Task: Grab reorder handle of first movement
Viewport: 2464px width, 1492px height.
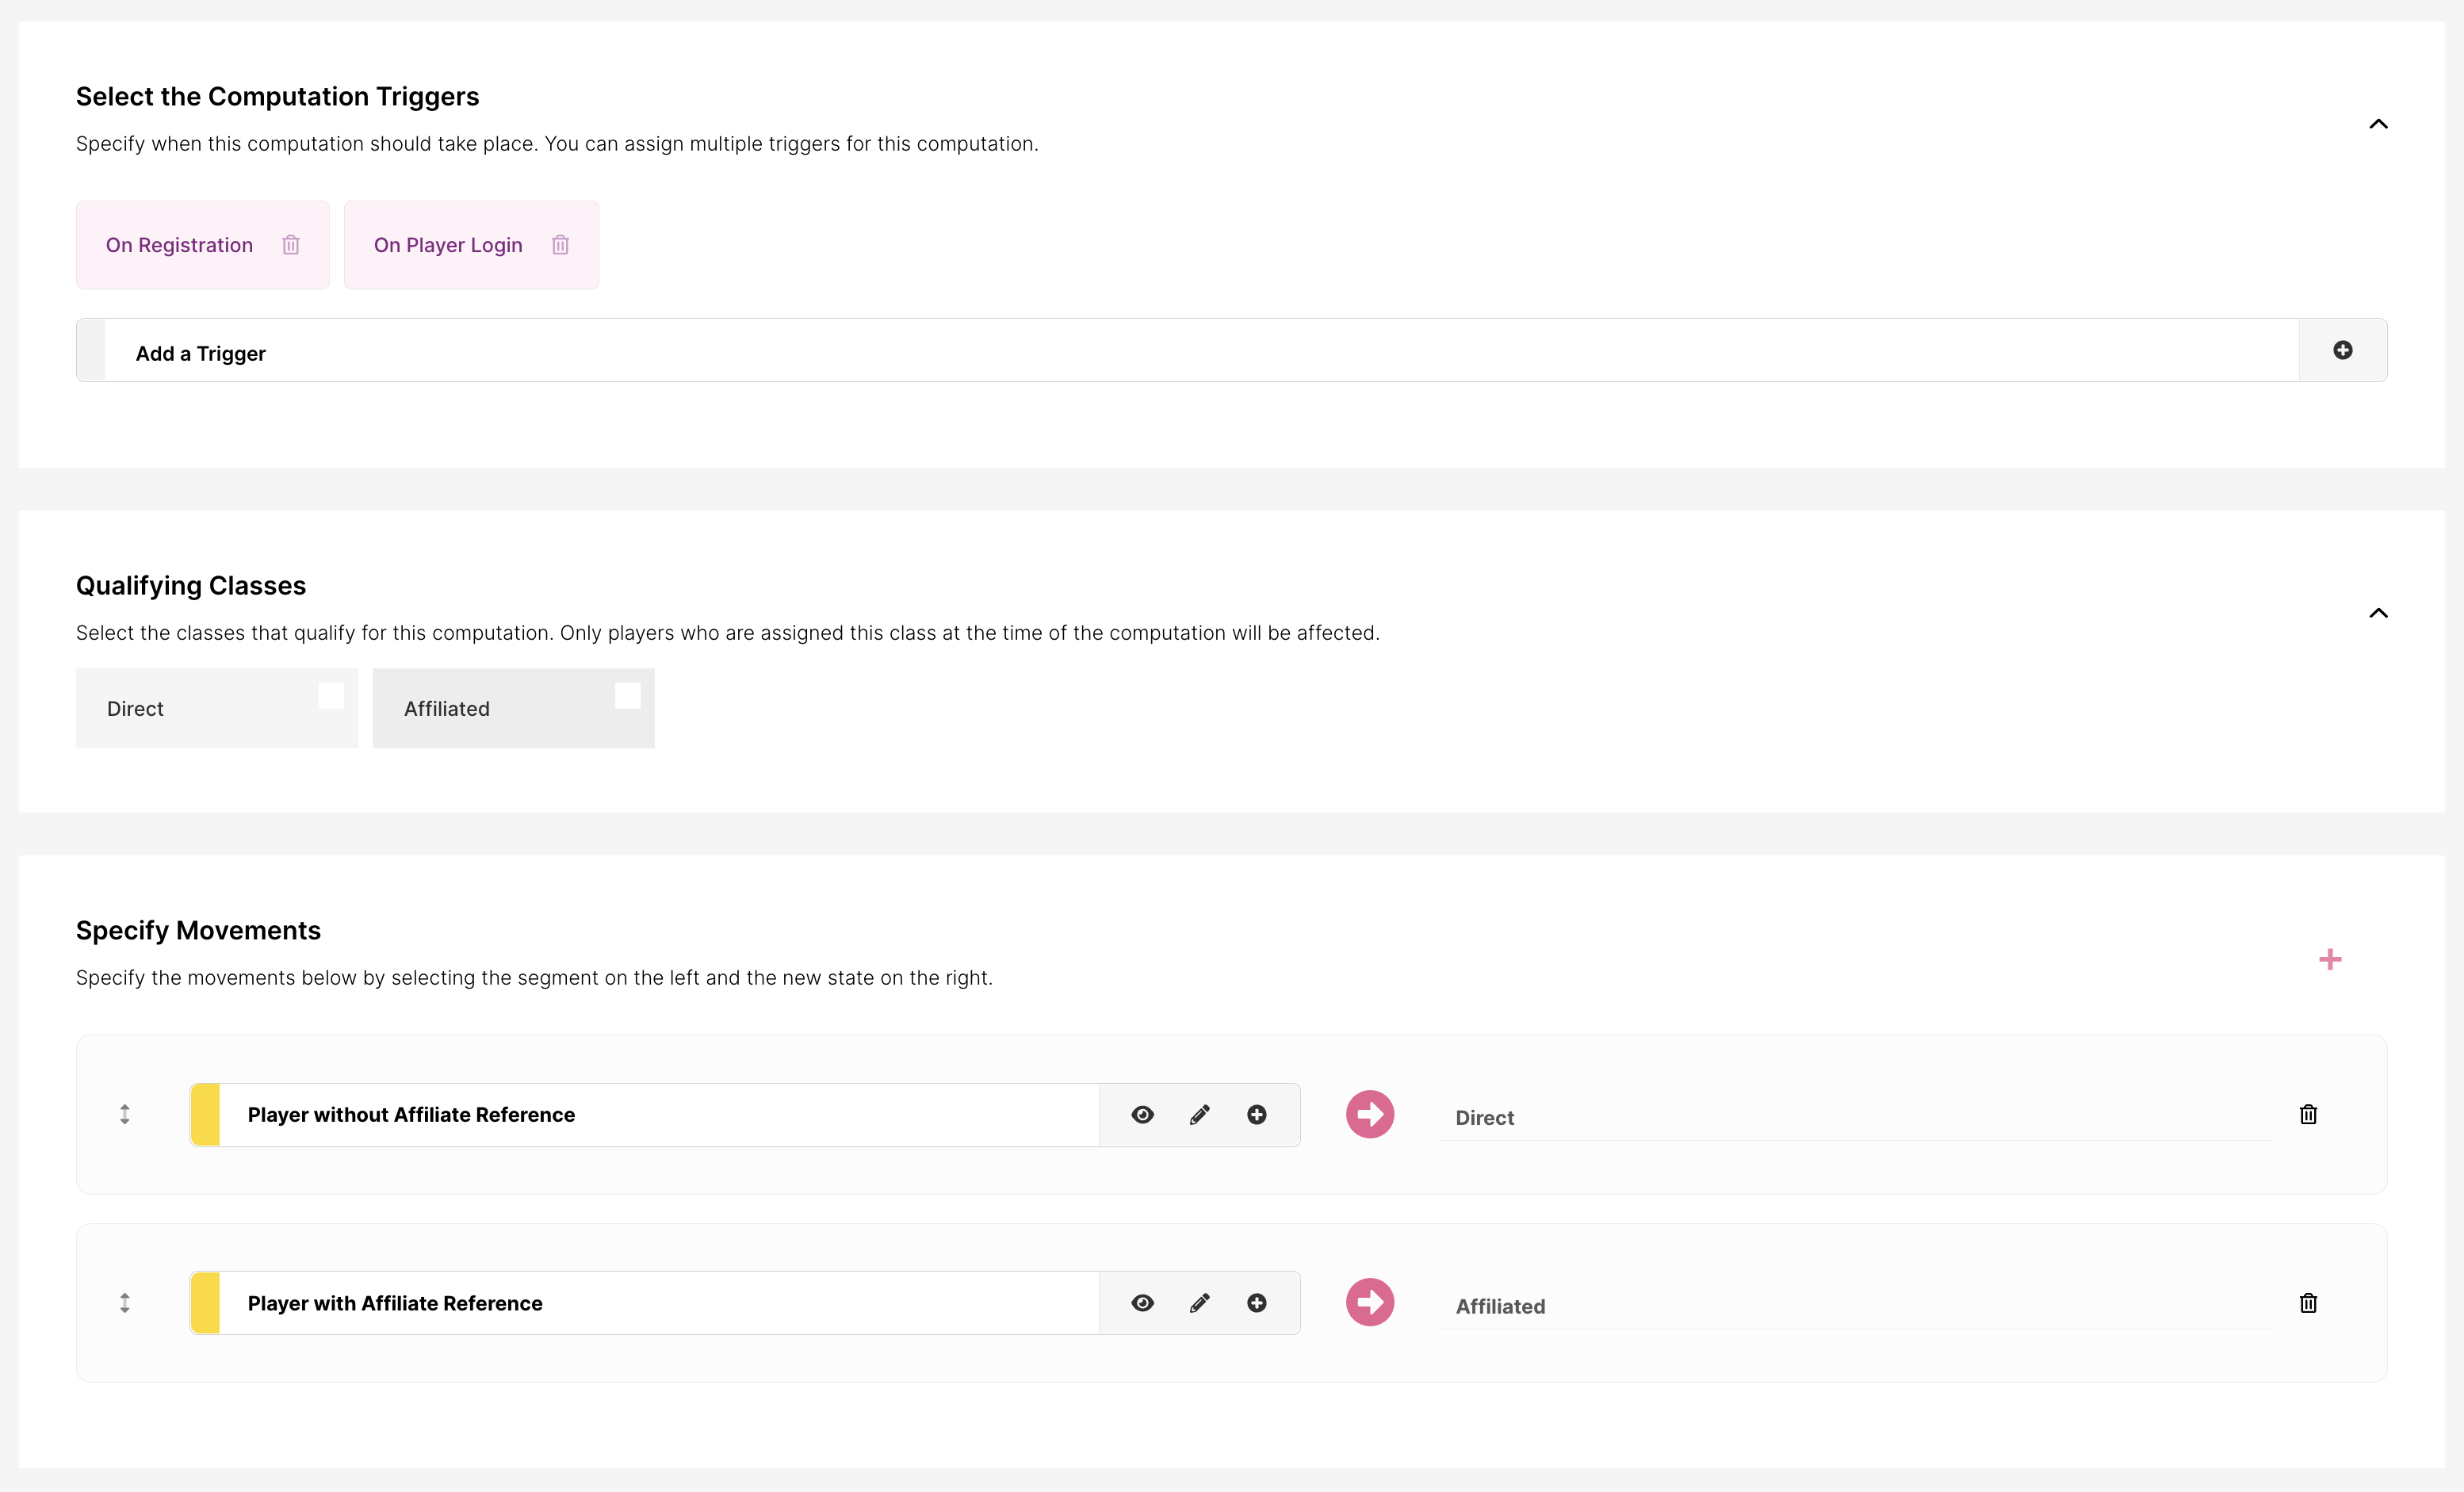Action: 125,1114
